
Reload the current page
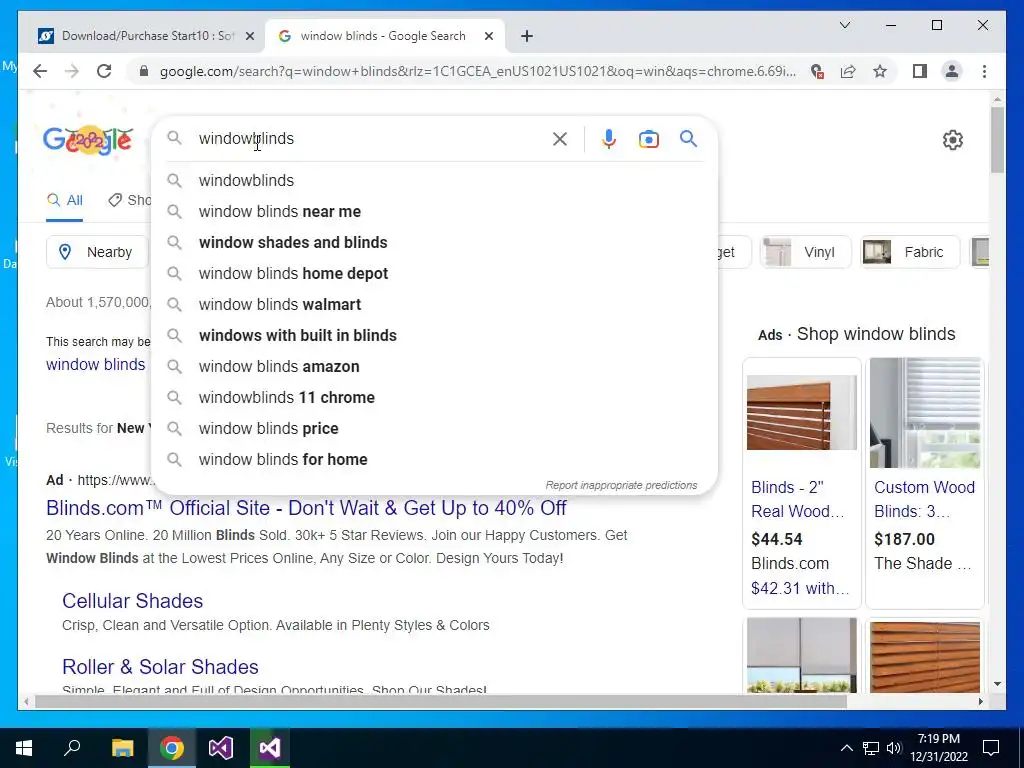click(104, 71)
